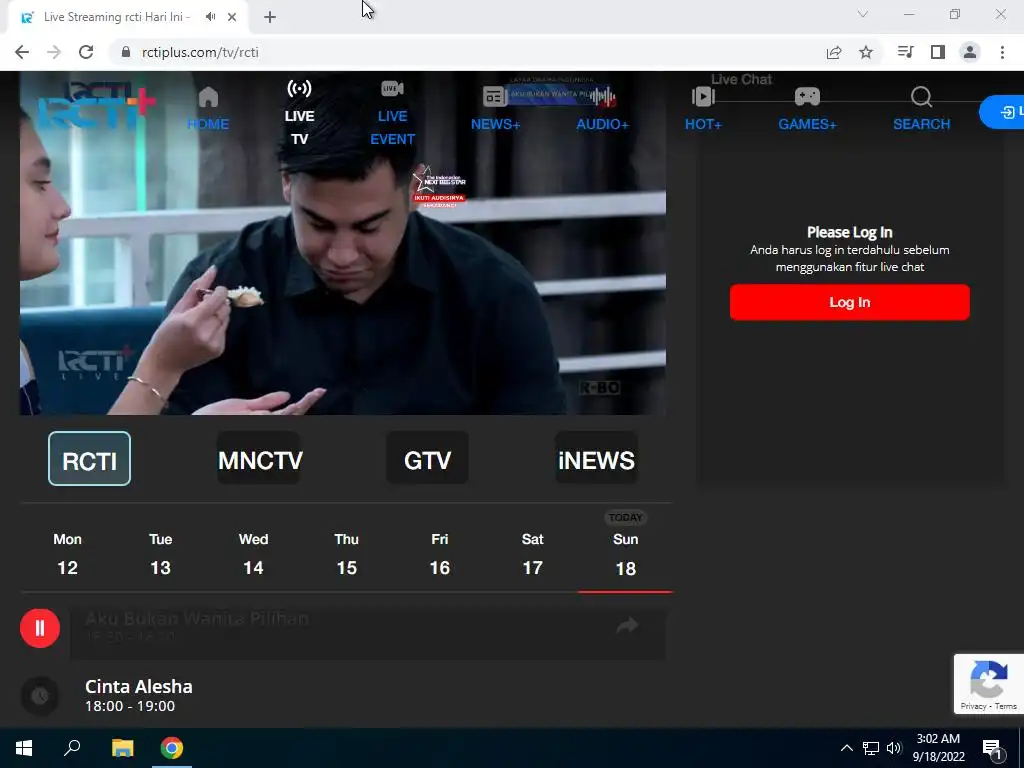Viewport: 1024px width, 768px height.
Task: Share this page icon
Action: point(834,52)
